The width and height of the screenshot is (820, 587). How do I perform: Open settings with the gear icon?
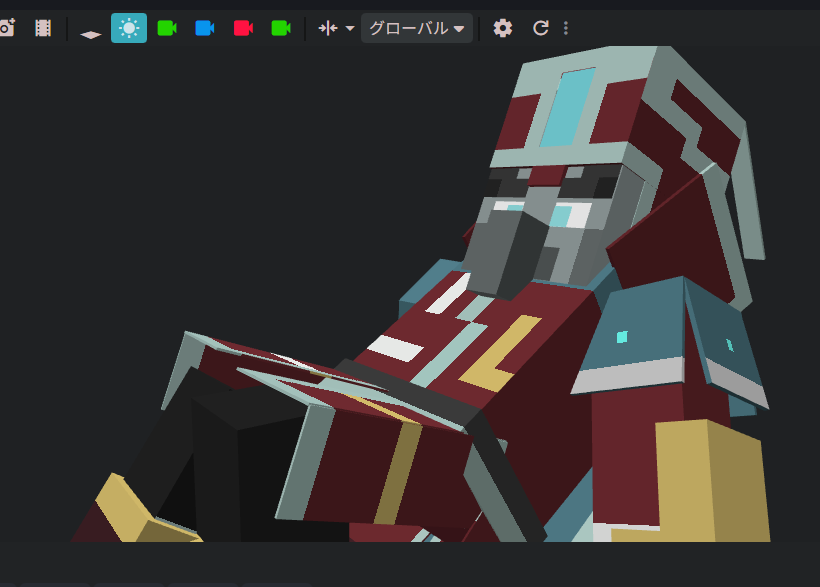503,28
